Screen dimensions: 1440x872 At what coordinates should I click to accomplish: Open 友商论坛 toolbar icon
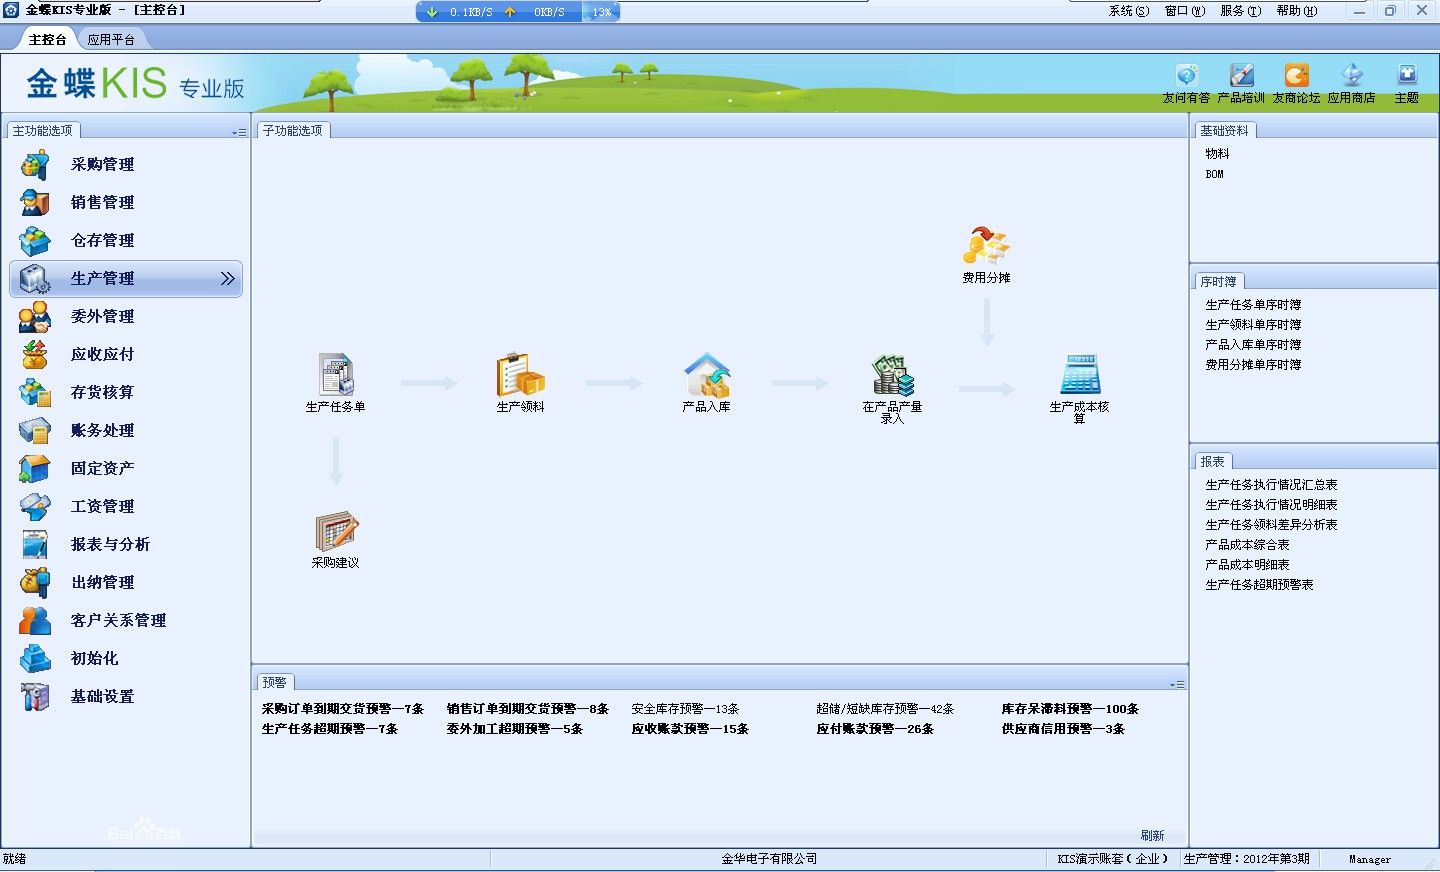tap(1296, 76)
